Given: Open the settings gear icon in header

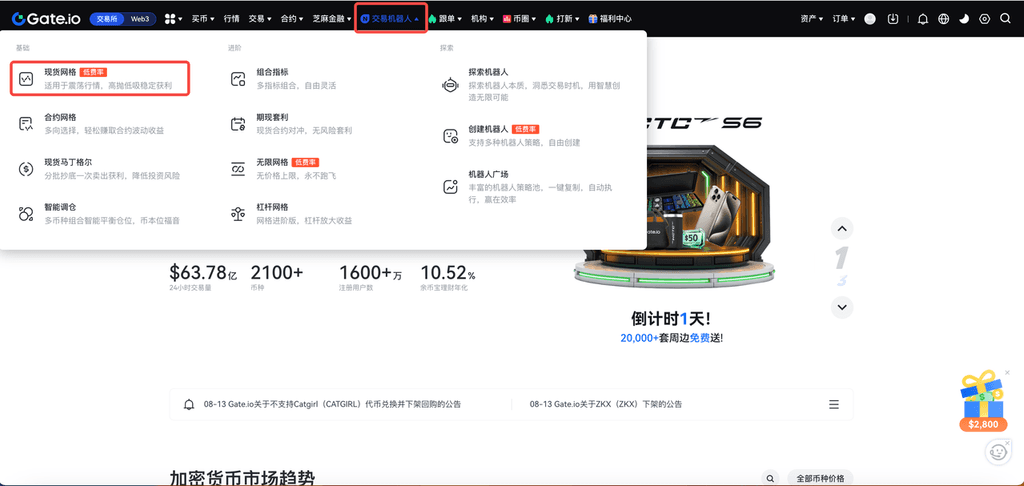Looking at the screenshot, I should click(x=985, y=19).
